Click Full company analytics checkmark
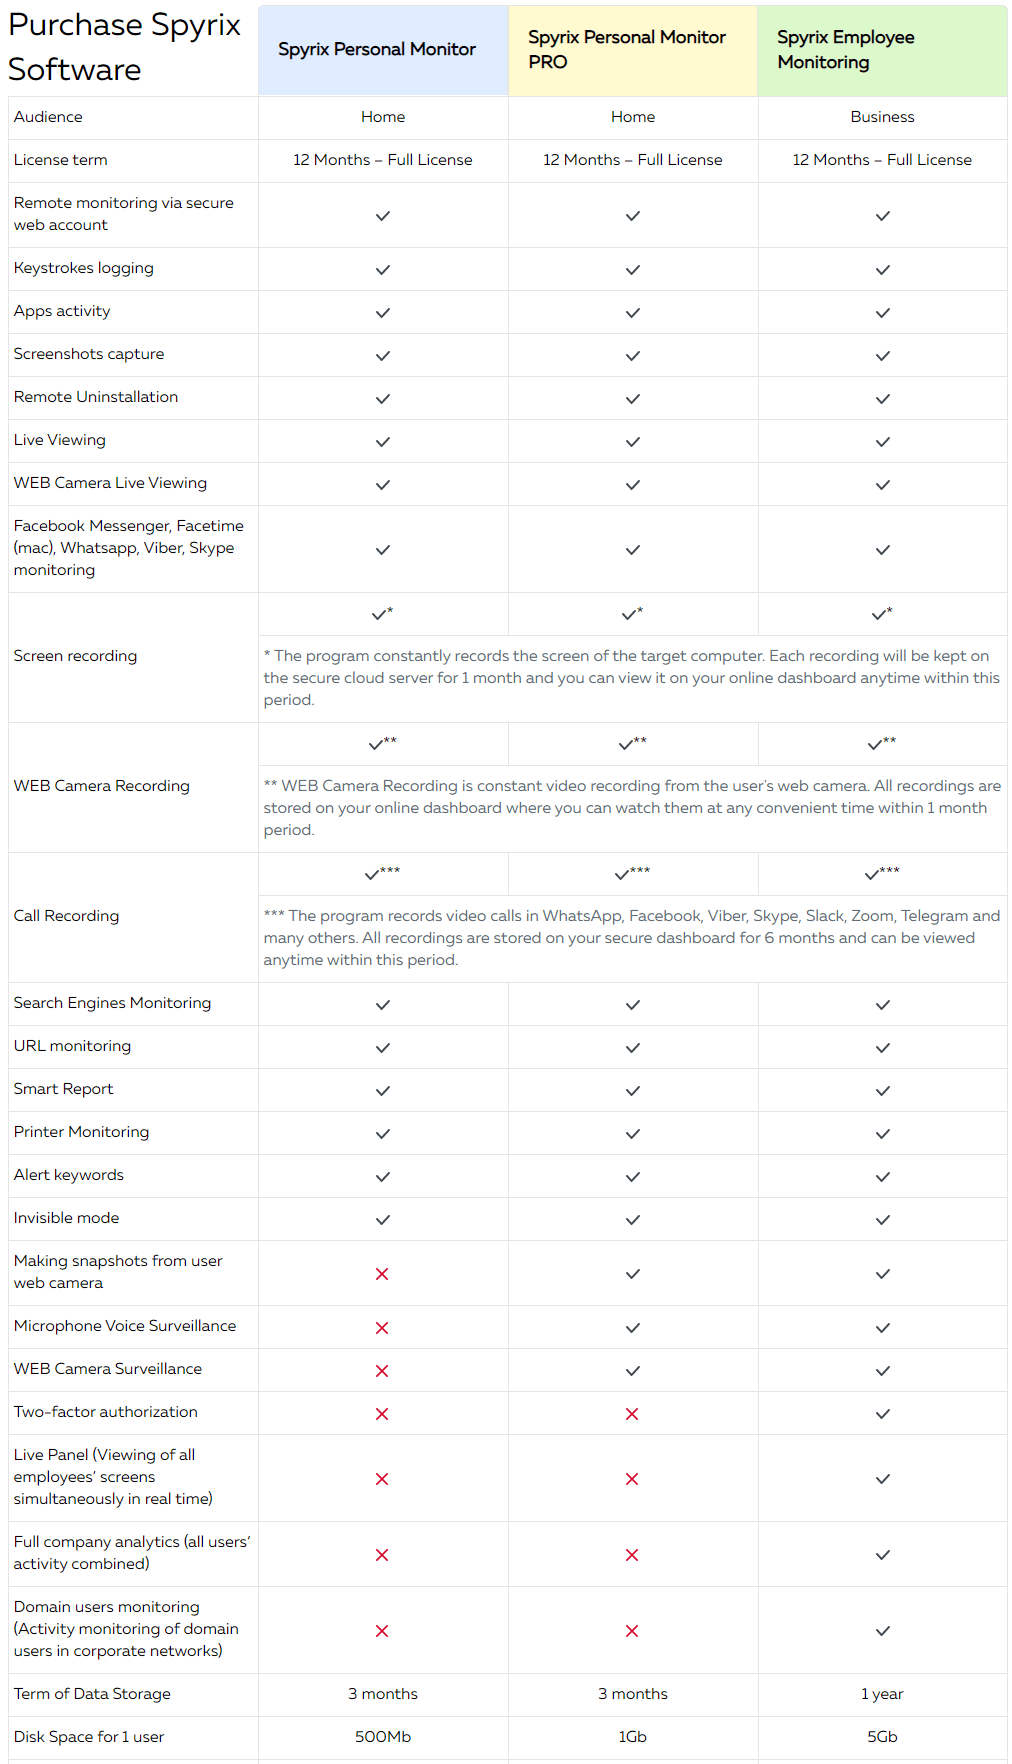 pyautogui.click(x=882, y=1555)
